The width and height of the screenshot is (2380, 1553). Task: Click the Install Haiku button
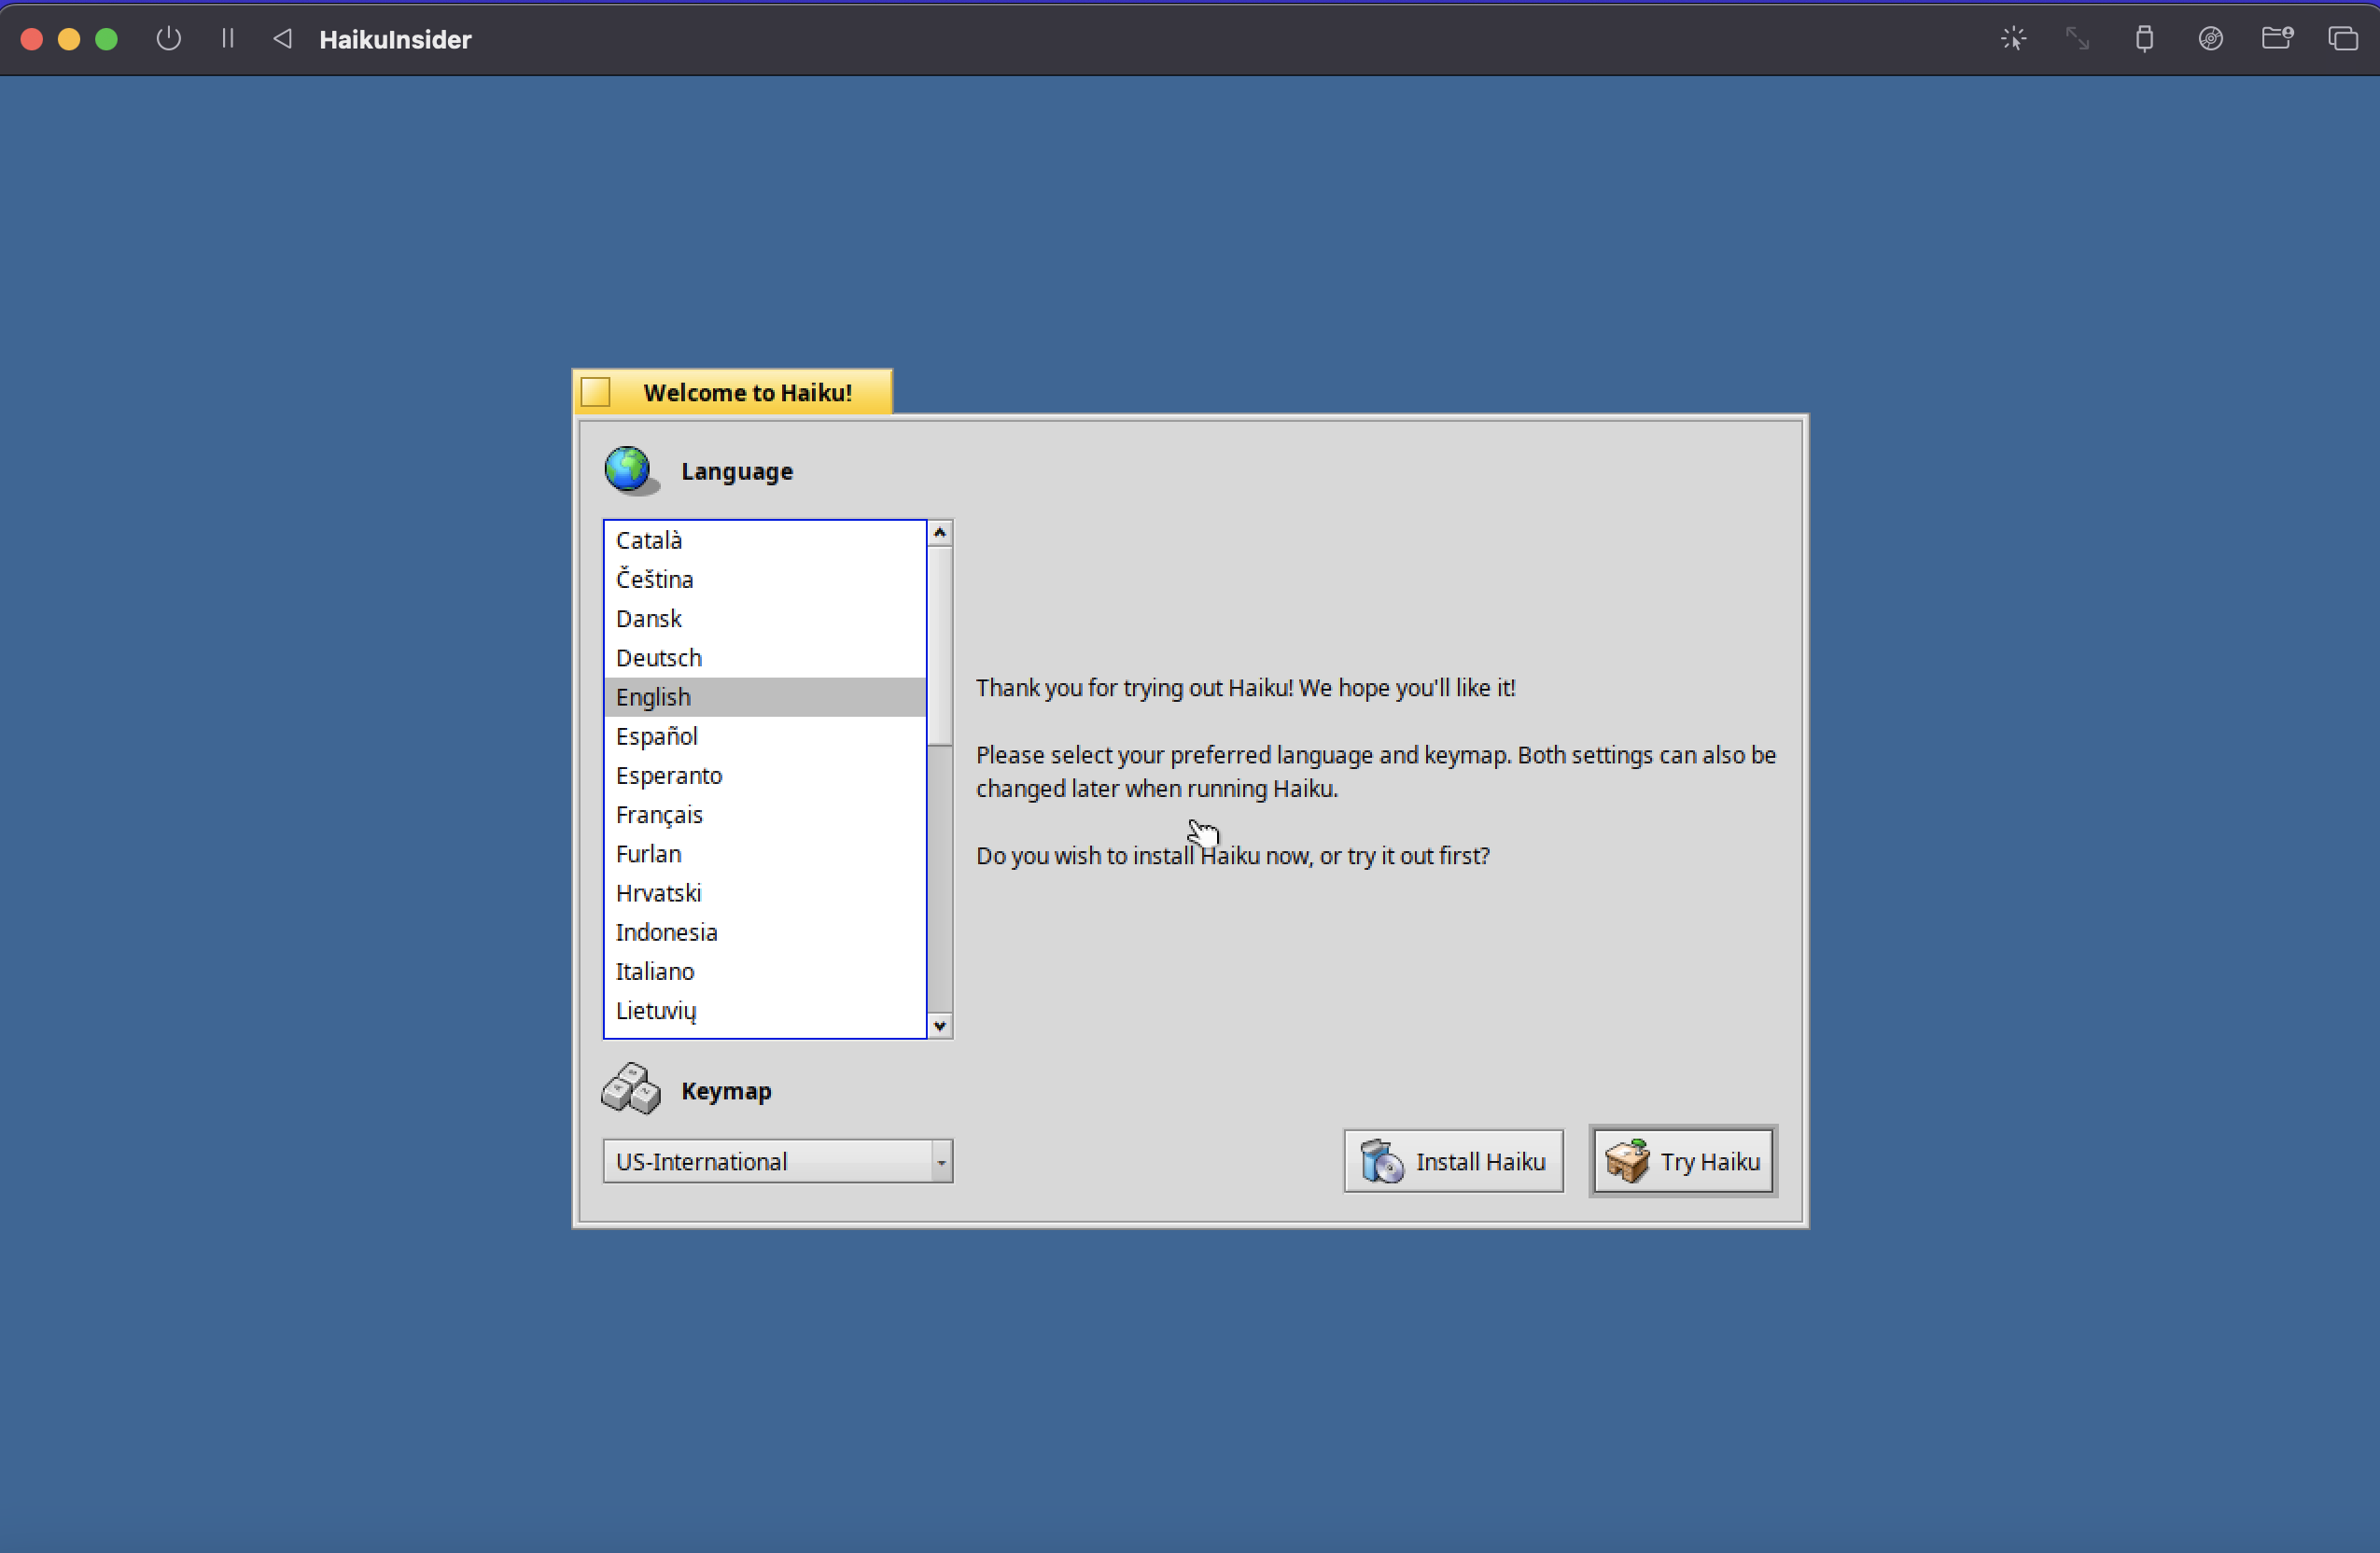[x=1453, y=1161]
